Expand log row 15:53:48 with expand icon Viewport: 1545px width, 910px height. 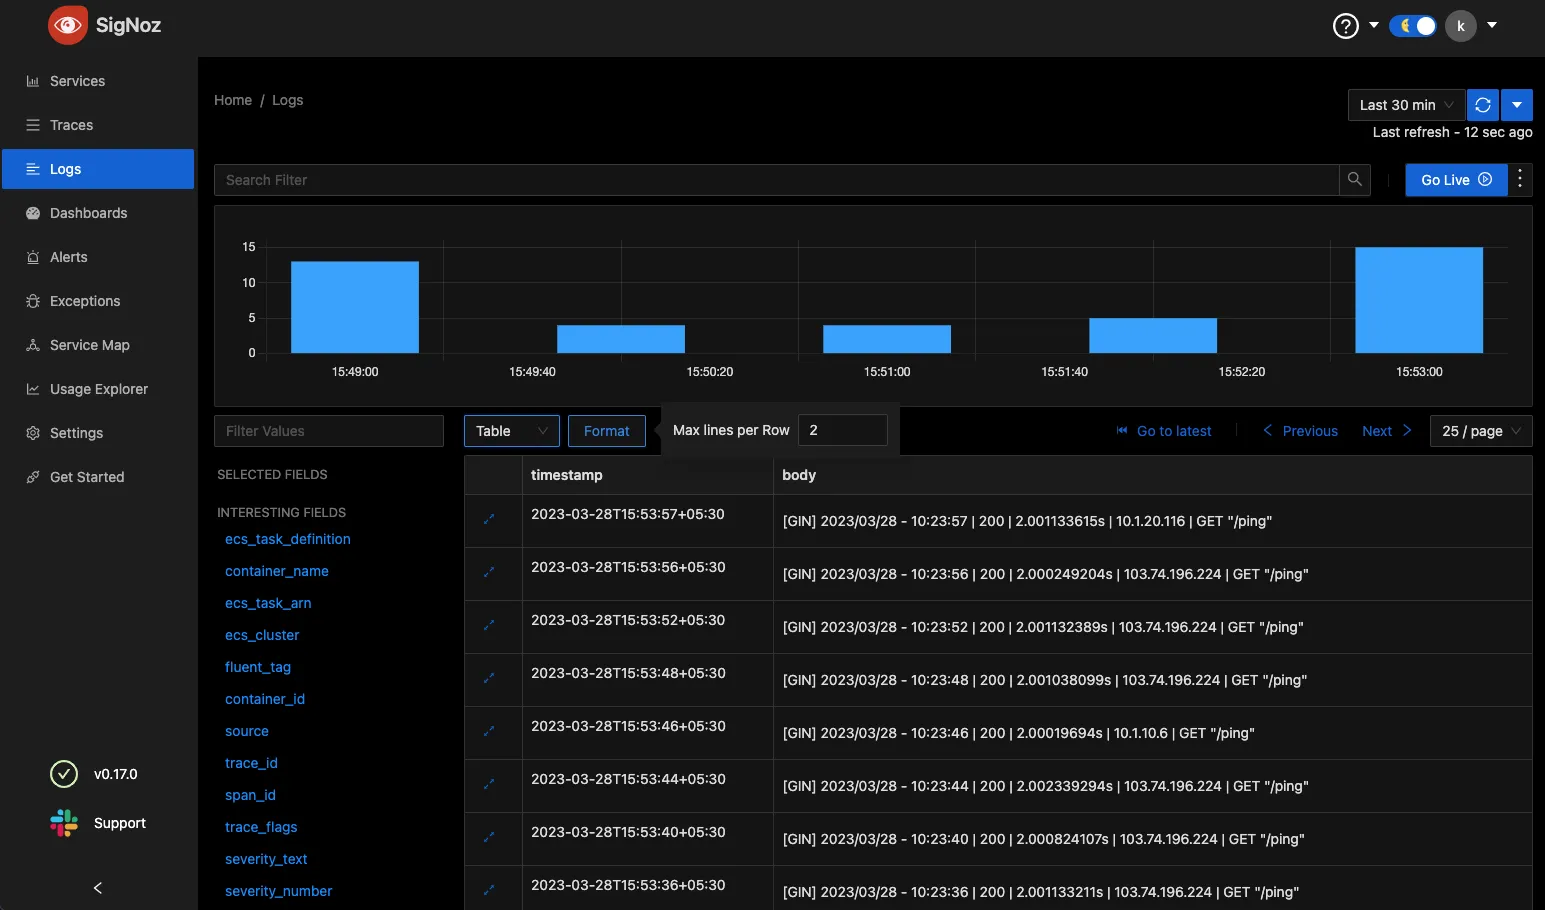click(x=489, y=678)
